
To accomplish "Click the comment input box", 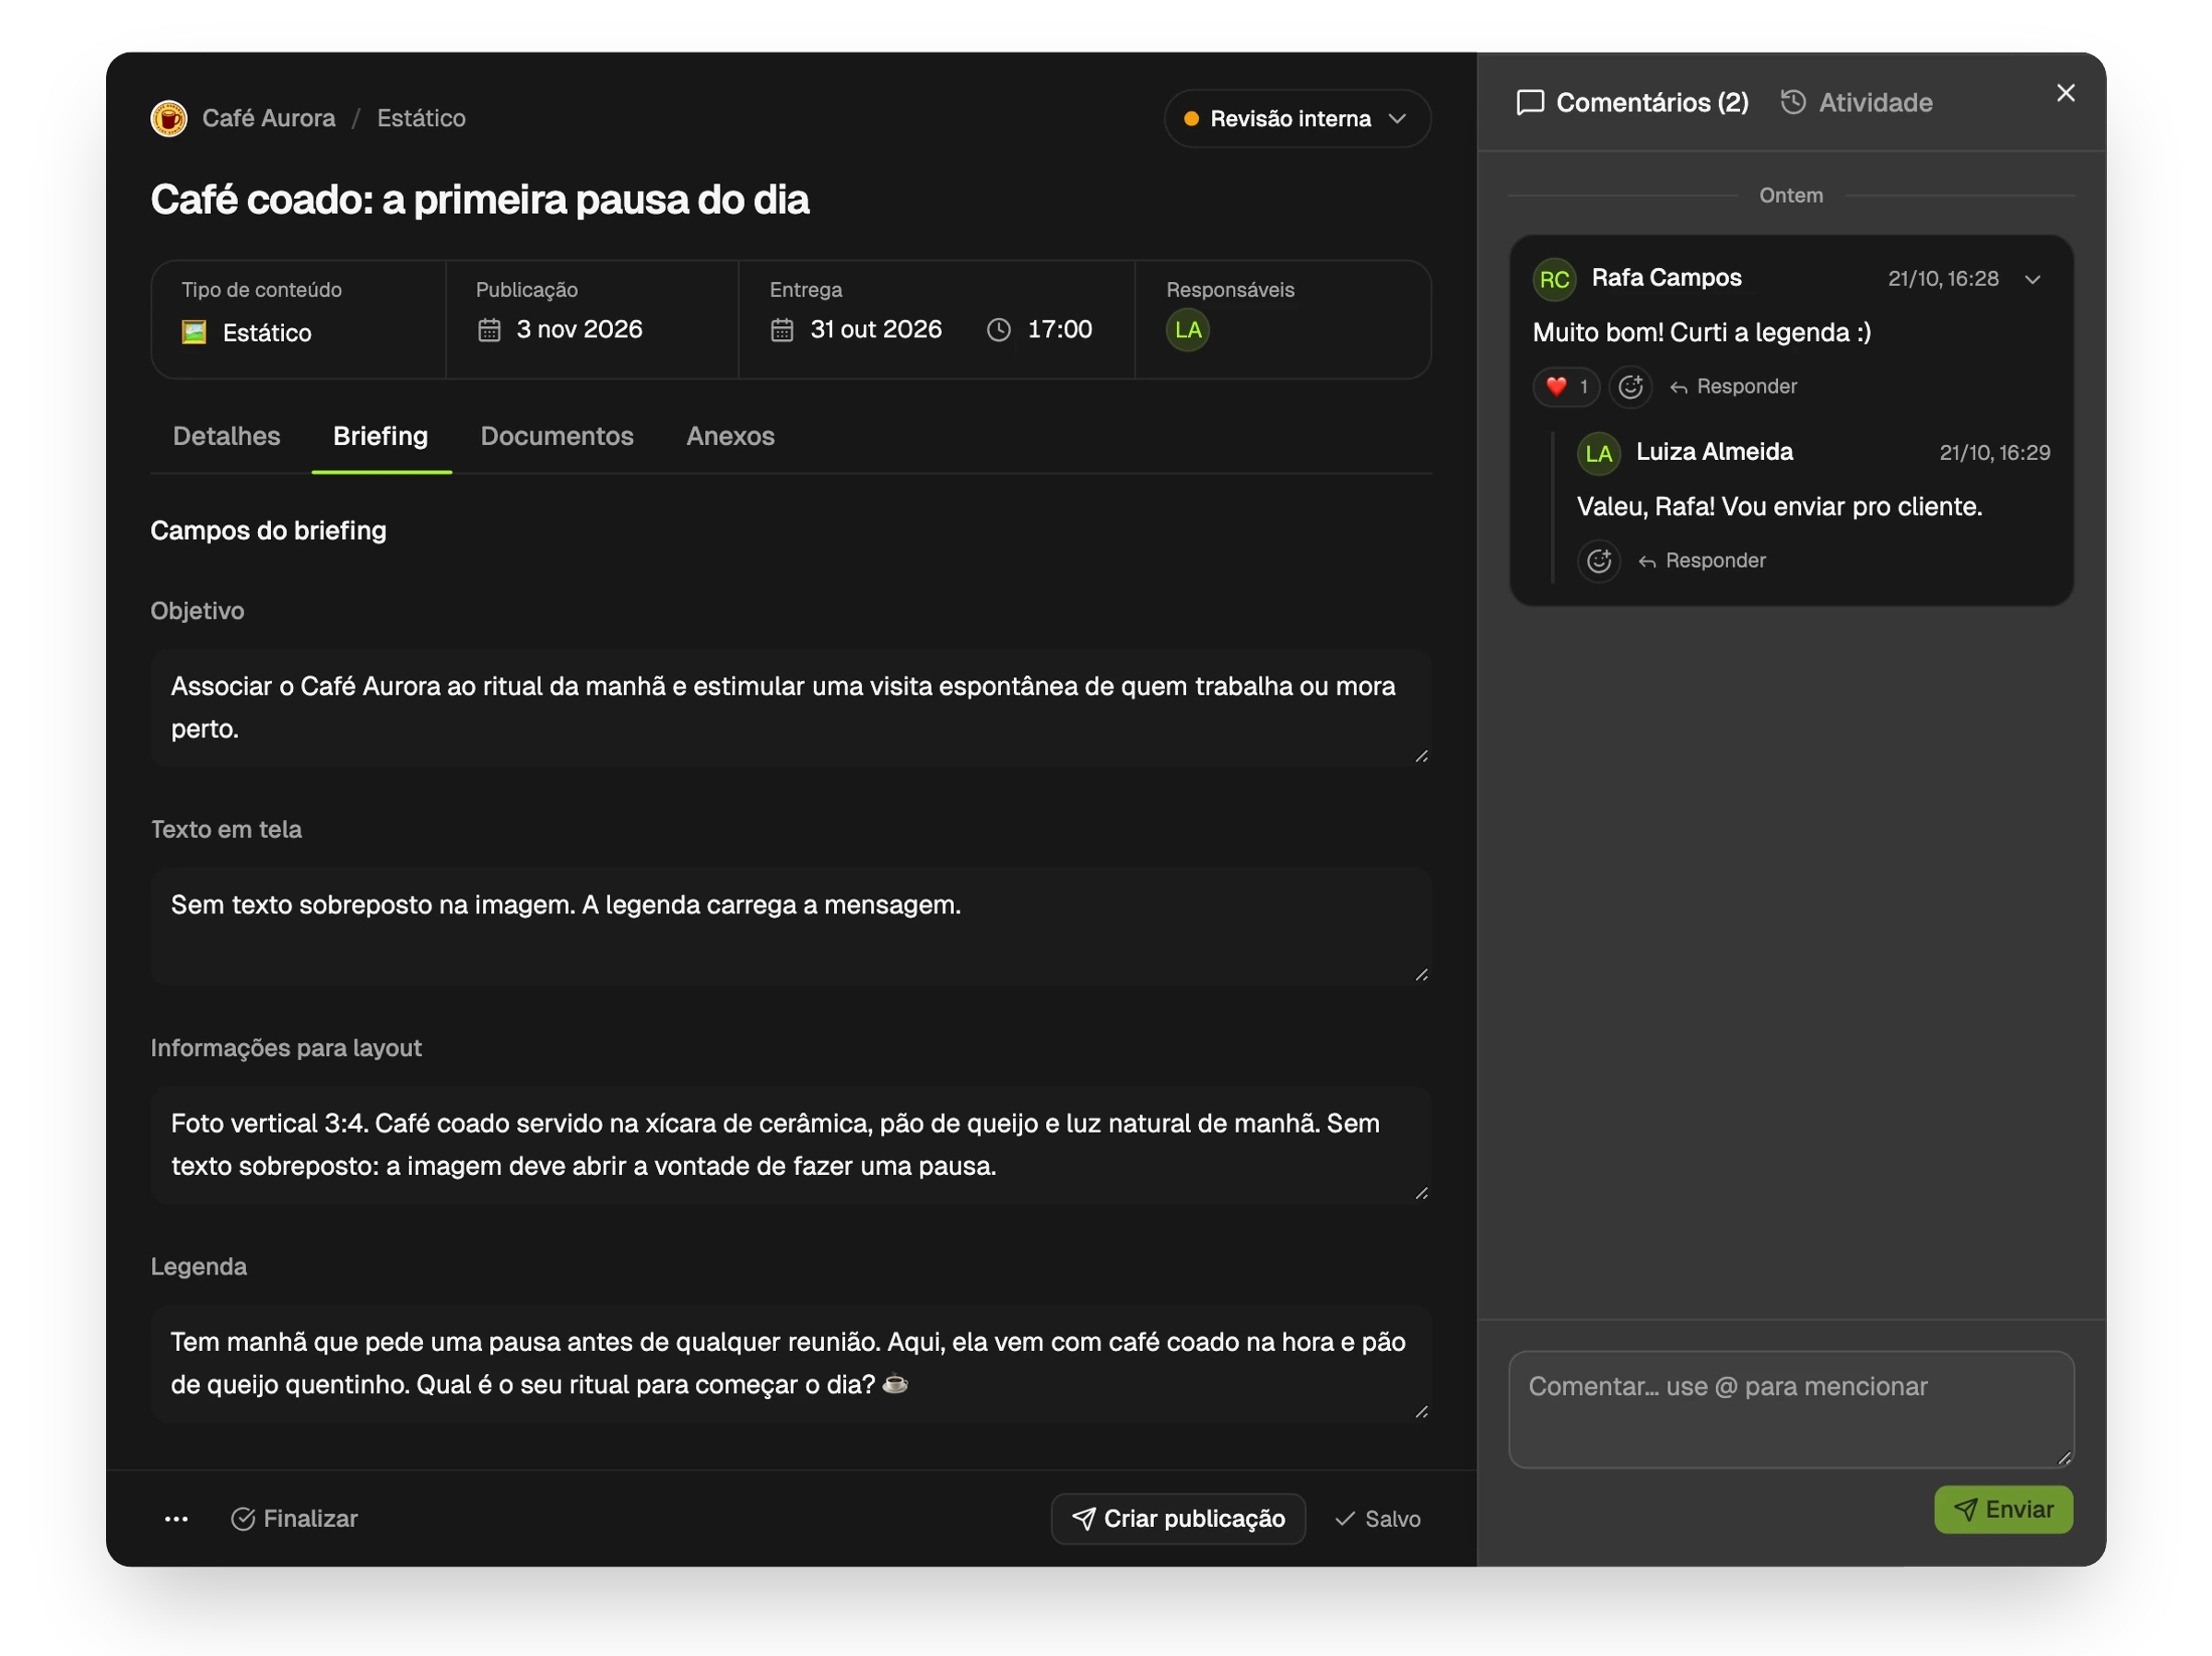I will click(x=1791, y=1409).
